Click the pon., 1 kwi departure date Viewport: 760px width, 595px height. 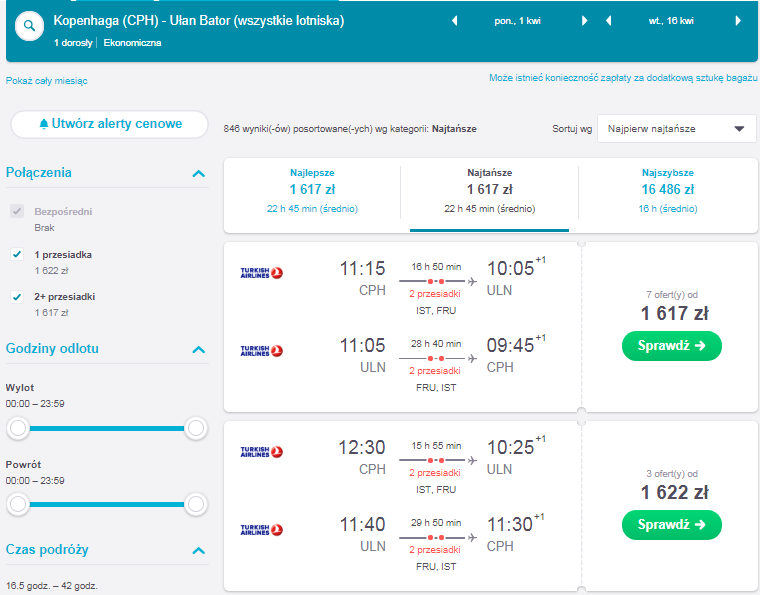(518, 21)
